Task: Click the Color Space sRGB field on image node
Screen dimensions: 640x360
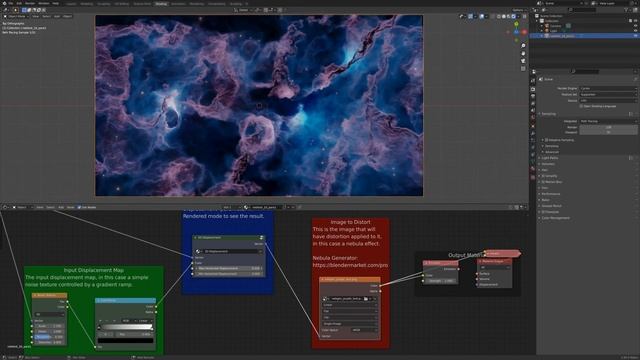Action: tap(364, 330)
